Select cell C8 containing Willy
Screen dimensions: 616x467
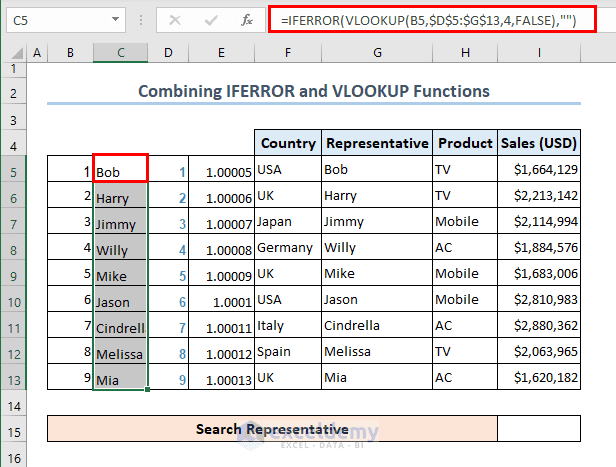[x=121, y=247]
